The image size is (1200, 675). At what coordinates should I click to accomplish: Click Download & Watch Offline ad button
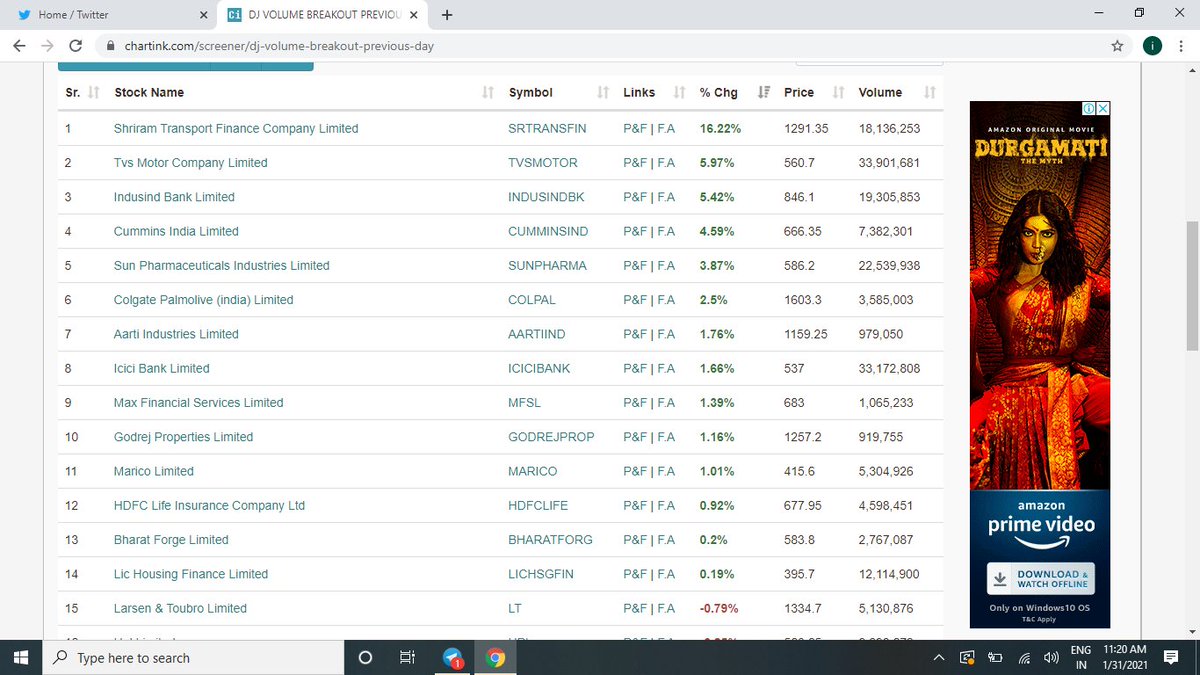(x=1040, y=579)
